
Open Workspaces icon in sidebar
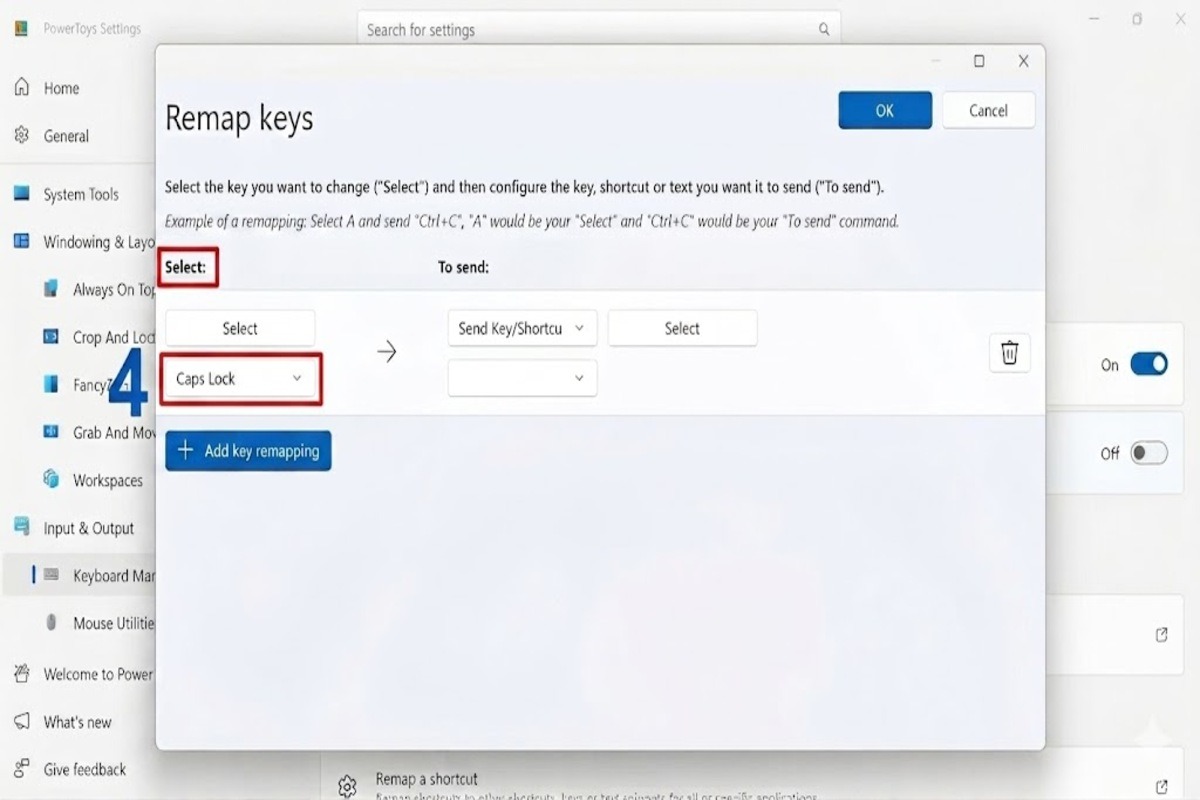point(51,480)
